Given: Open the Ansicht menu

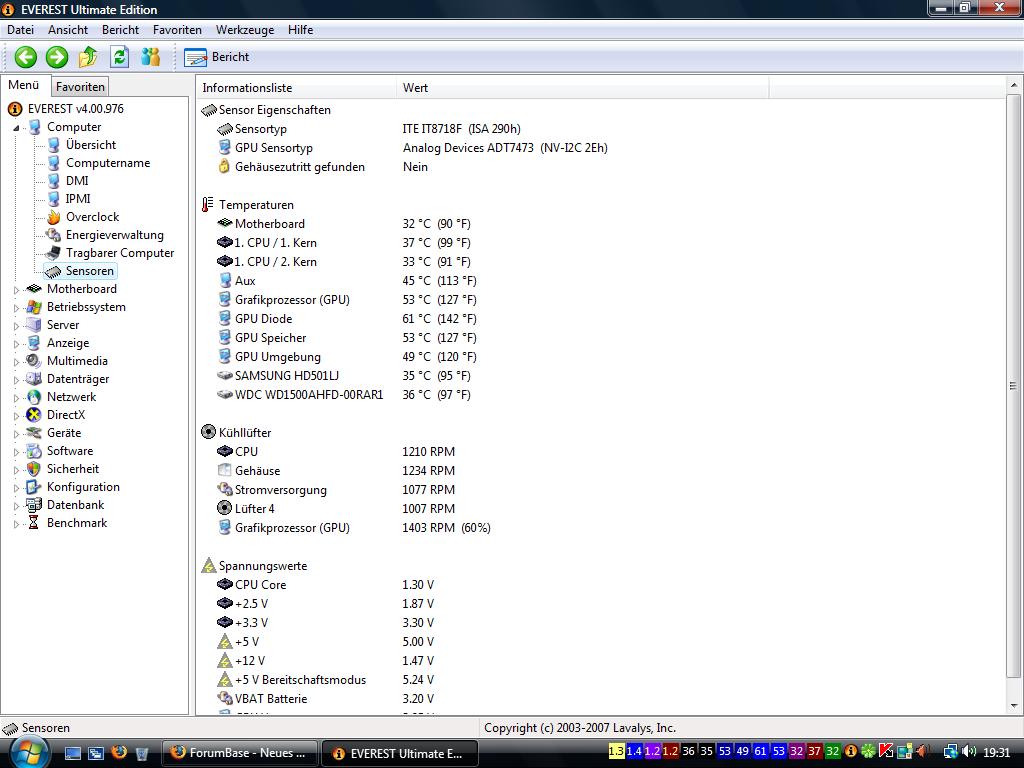Looking at the screenshot, I should tap(68, 30).
